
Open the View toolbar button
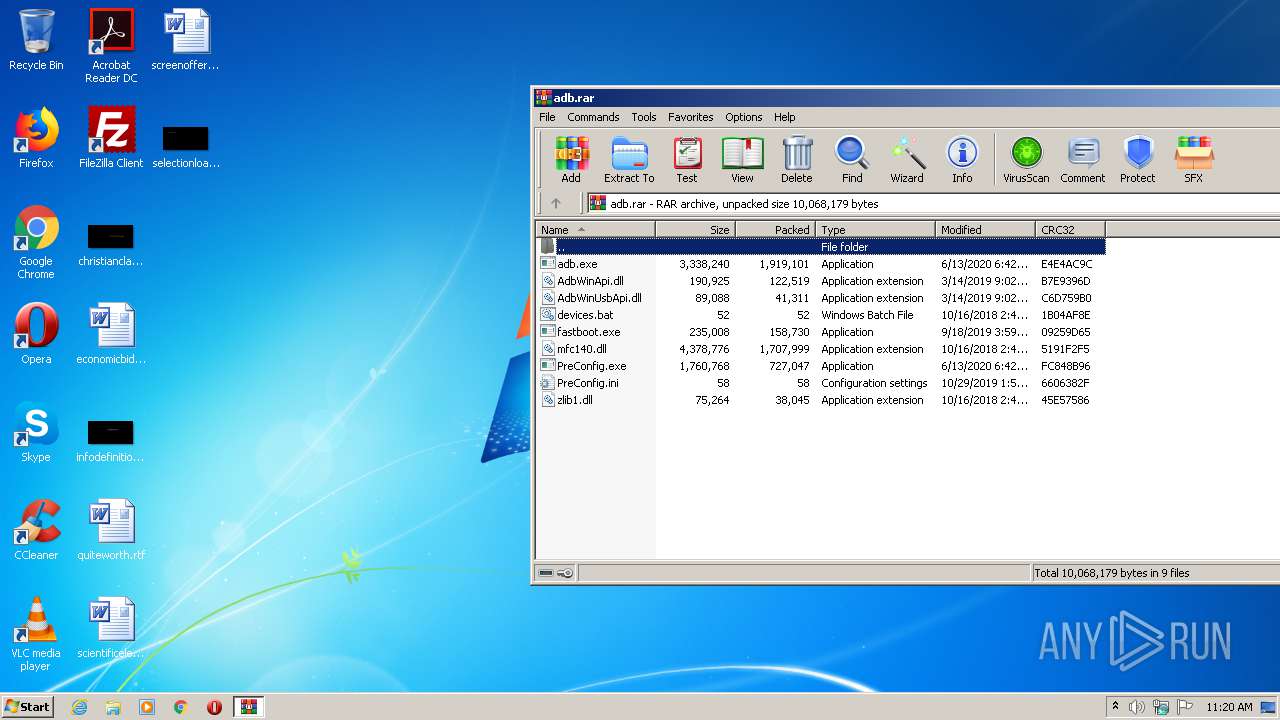(742, 160)
